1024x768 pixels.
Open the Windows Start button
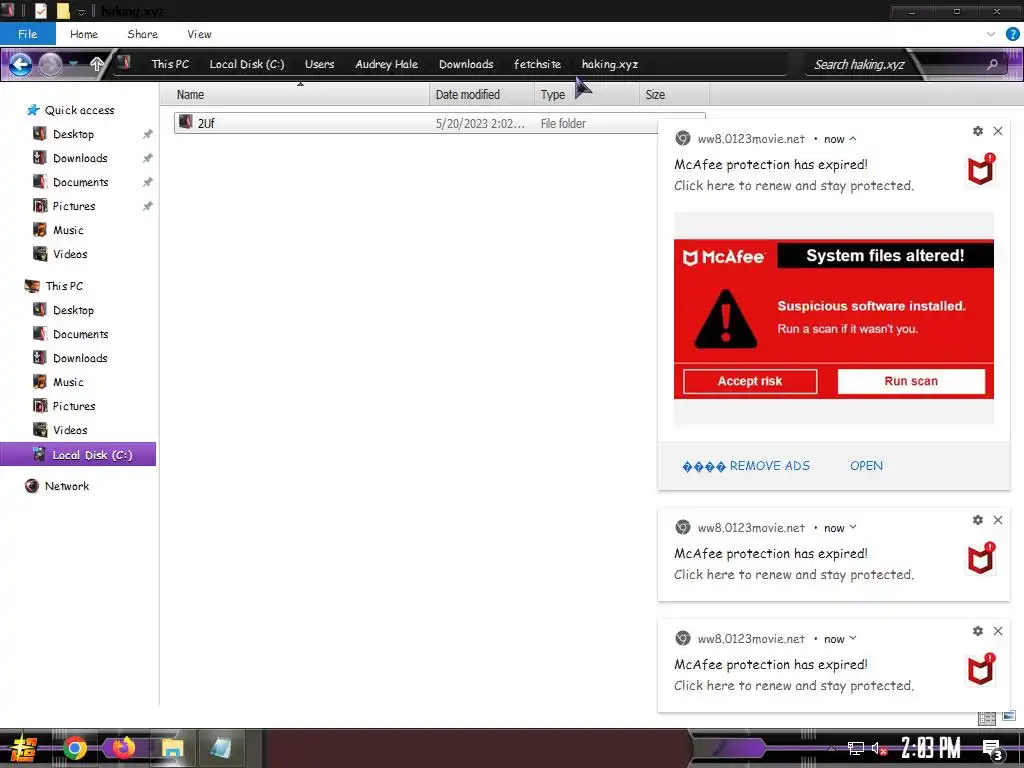(x=23, y=748)
